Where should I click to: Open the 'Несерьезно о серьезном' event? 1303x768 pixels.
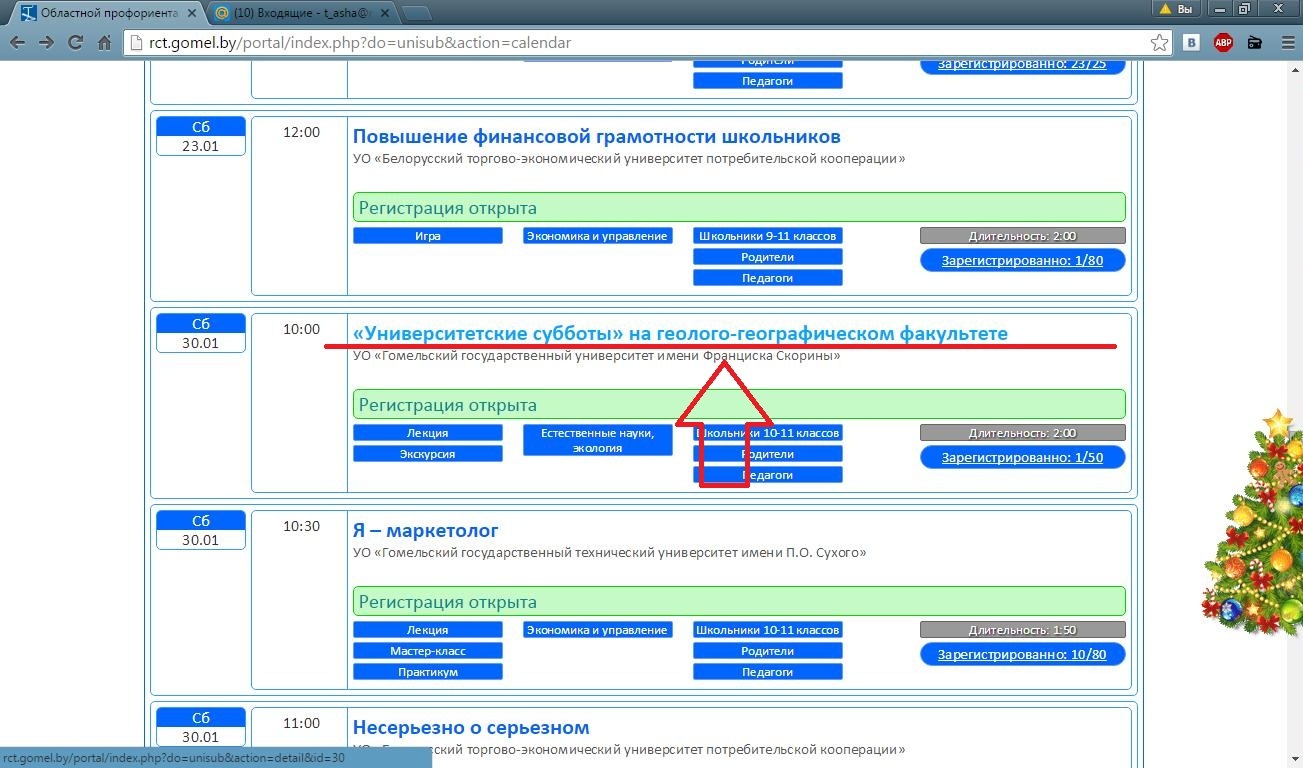coord(471,727)
